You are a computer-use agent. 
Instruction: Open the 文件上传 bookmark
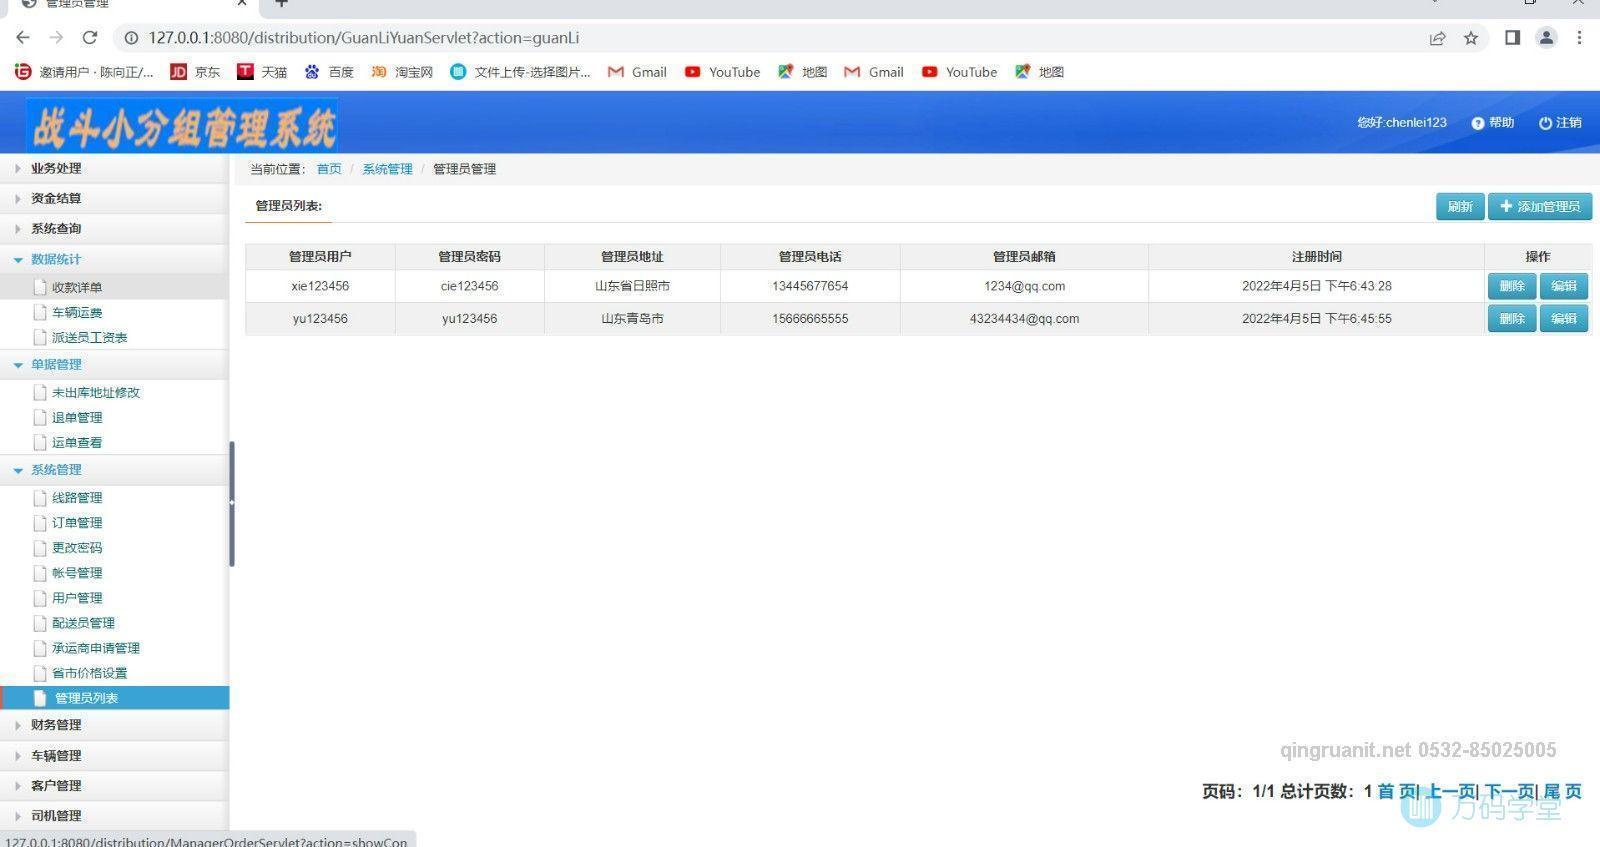pos(520,72)
